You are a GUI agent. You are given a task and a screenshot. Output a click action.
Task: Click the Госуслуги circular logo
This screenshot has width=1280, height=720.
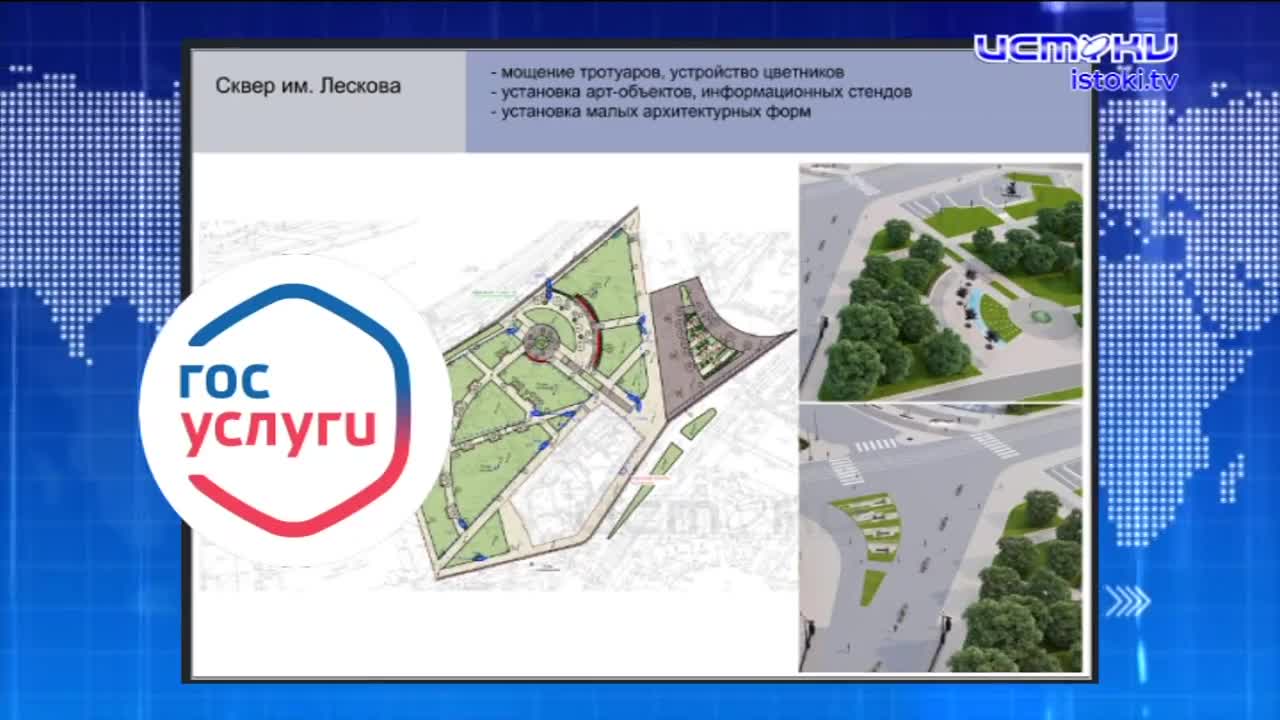click(294, 411)
